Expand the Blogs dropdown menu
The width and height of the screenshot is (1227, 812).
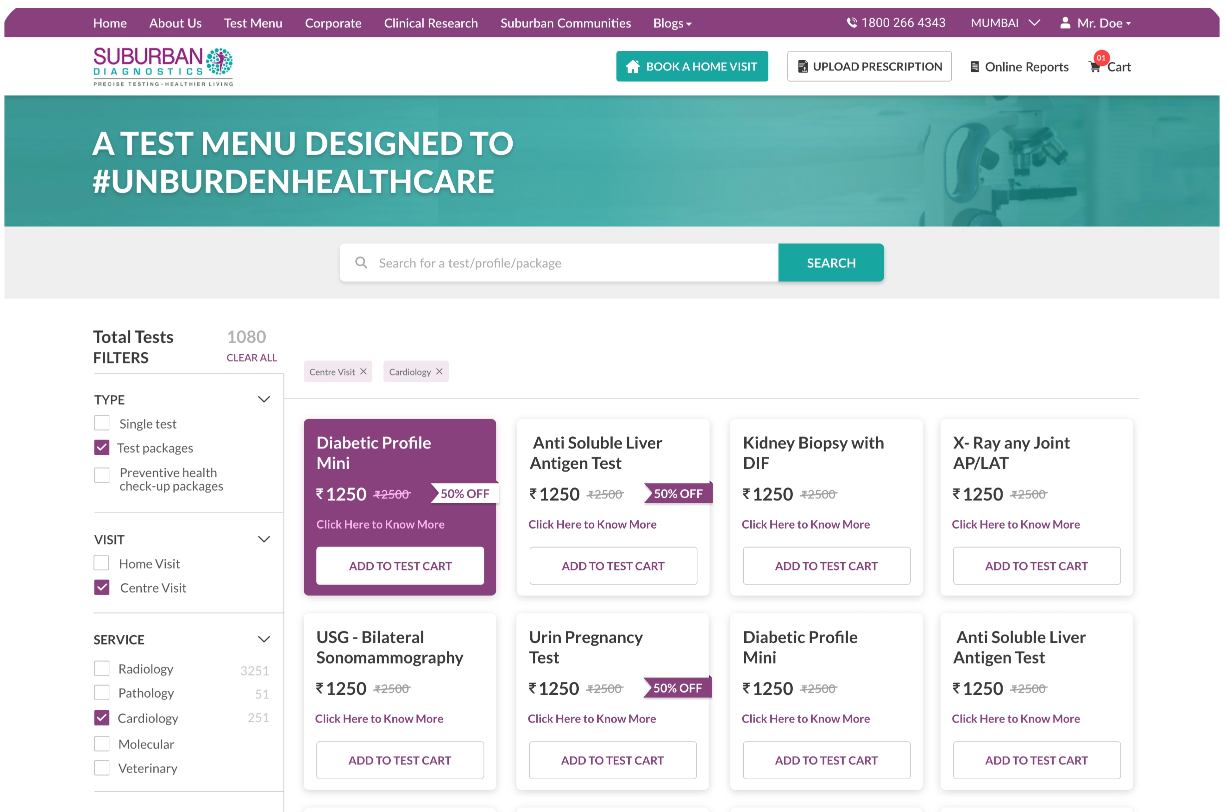(x=672, y=23)
